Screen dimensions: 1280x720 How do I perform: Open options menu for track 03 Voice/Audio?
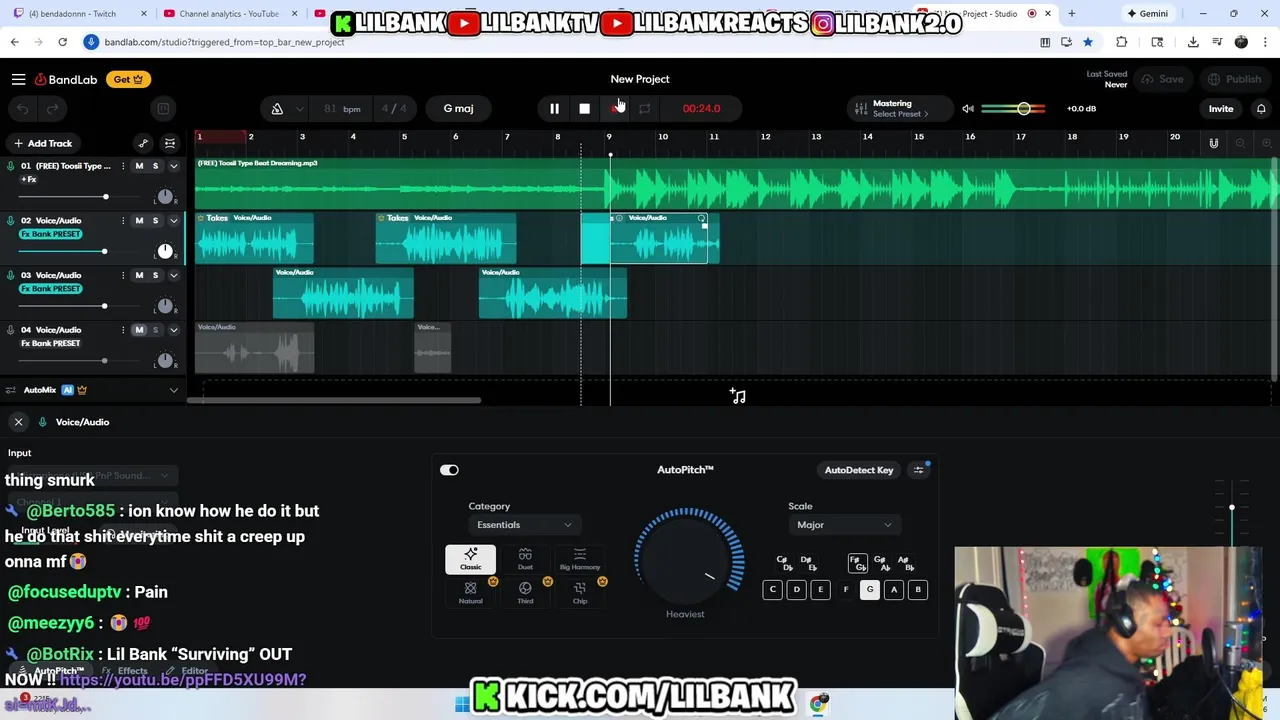point(123,275)
